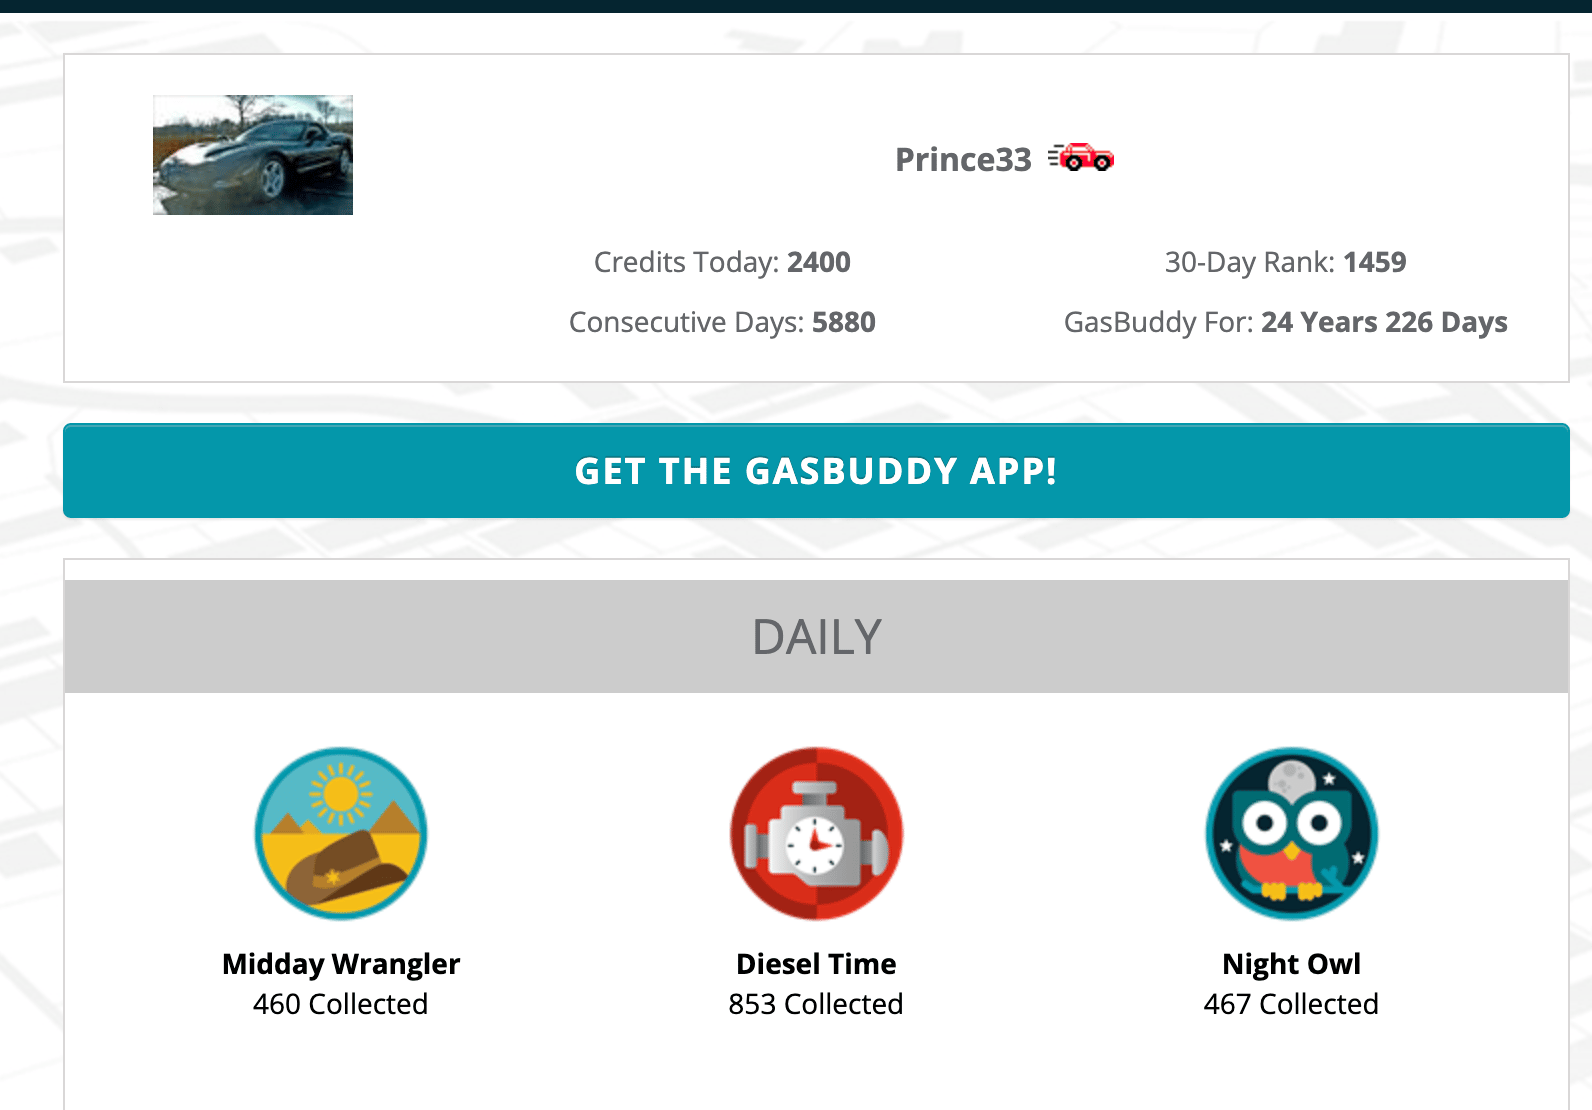Image resolution: width=1592 pixels, height=1110 pixels.
Task: Click the Night Owl badge icon
Action: click(x=1291, y=833)
